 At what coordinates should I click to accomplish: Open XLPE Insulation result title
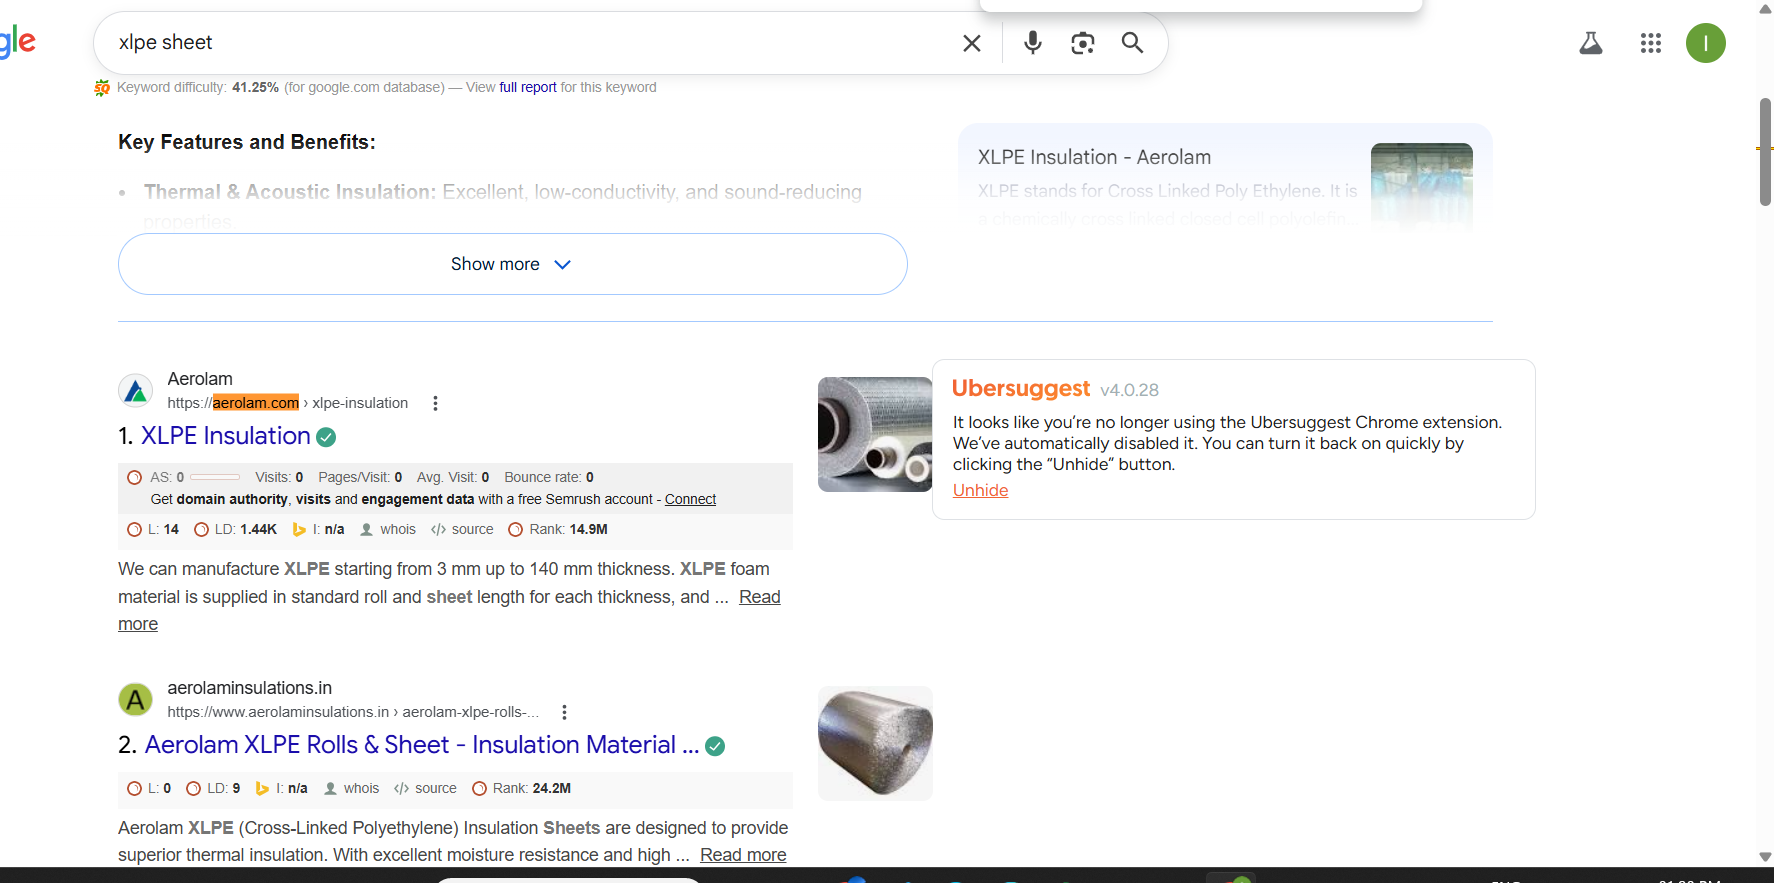(x=225, y=436)
